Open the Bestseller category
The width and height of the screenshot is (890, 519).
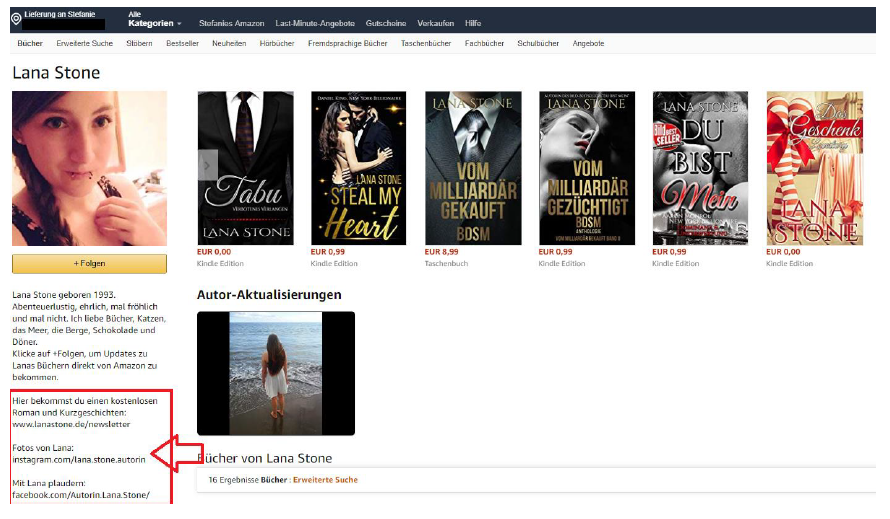[x=182, y=43]
